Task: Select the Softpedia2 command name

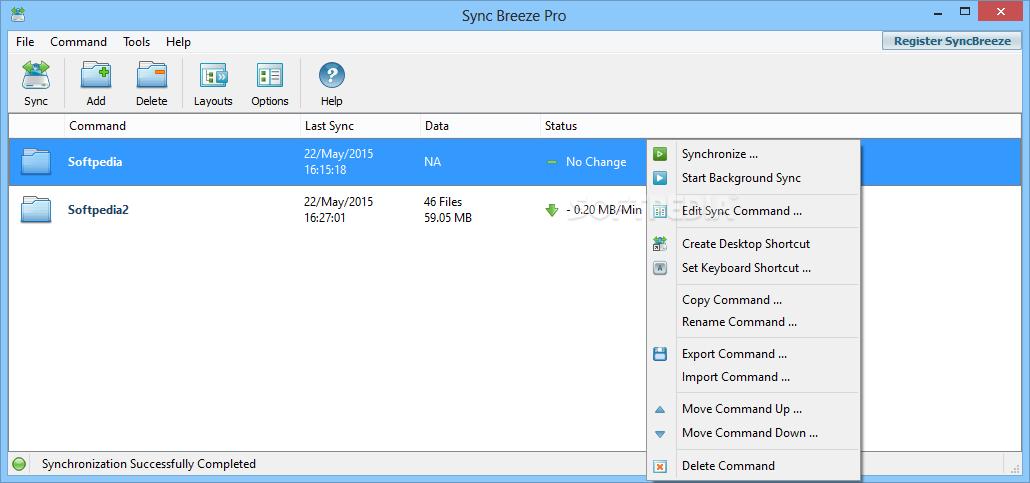Action: (99, 210)
